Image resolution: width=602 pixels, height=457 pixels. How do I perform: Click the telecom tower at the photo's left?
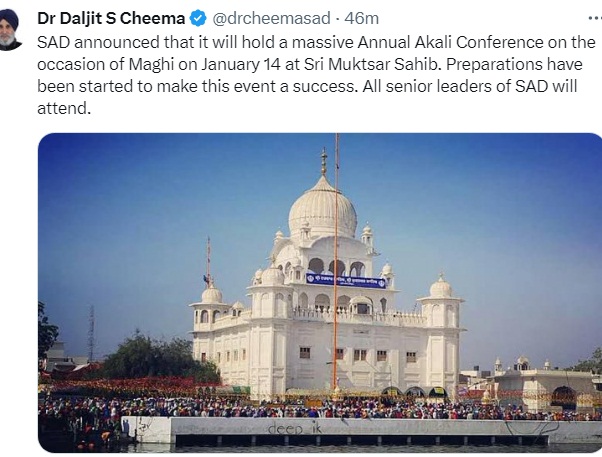(x=91, y=333)
